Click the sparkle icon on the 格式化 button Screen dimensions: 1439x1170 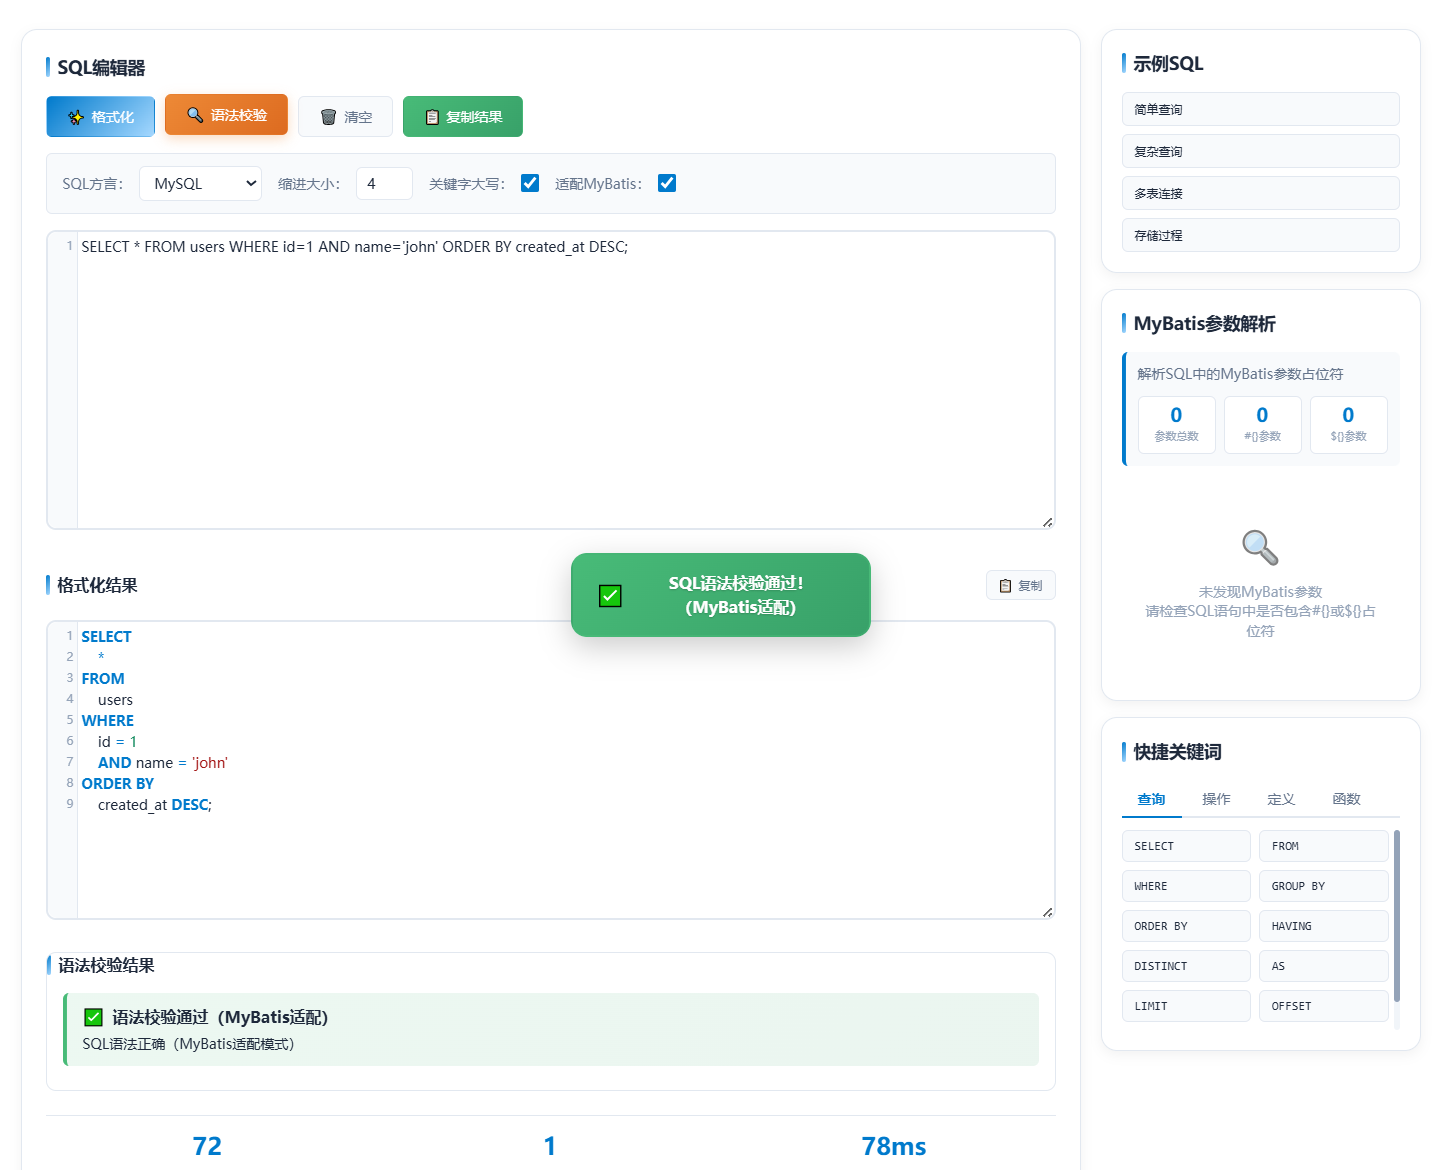point(76,117)
